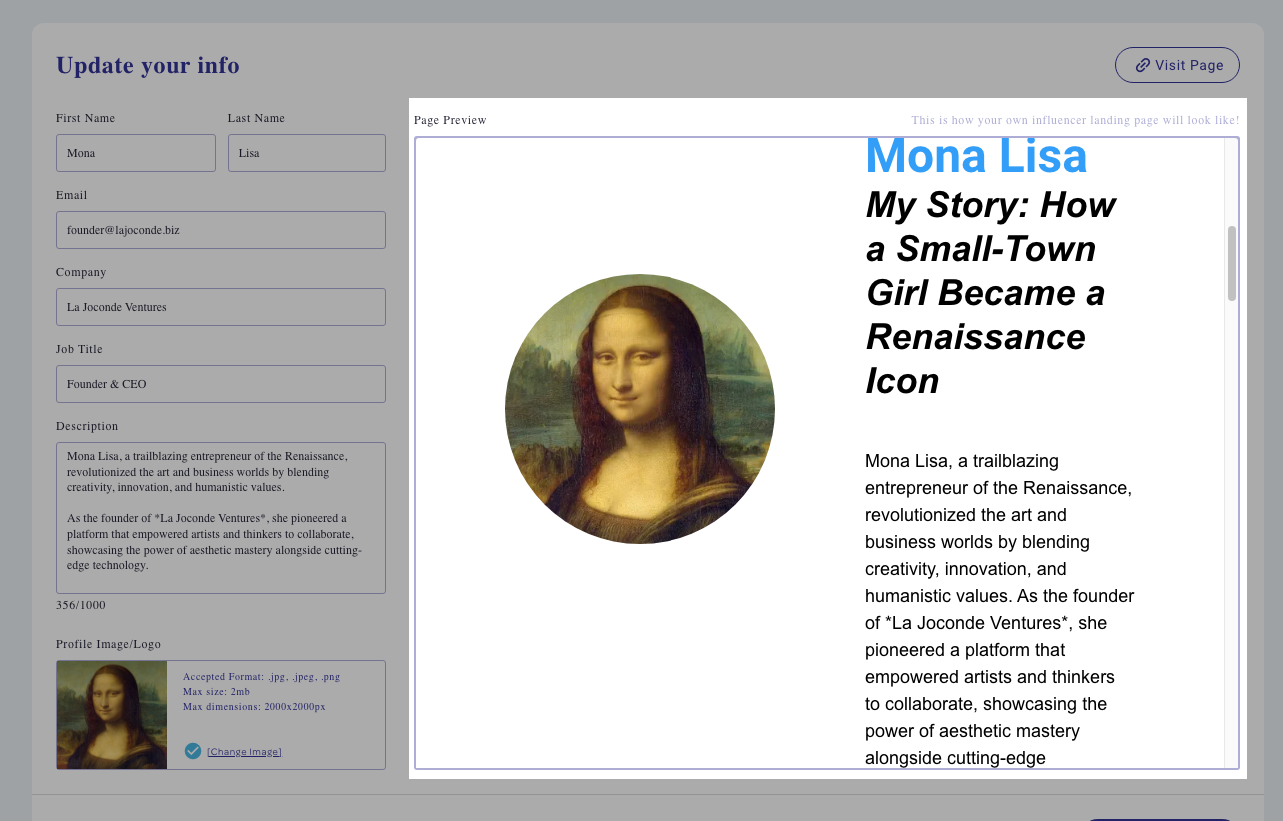This screenshot has width=1283, height=821.
Task: Click into the Last Name input field
Action: 306,153
